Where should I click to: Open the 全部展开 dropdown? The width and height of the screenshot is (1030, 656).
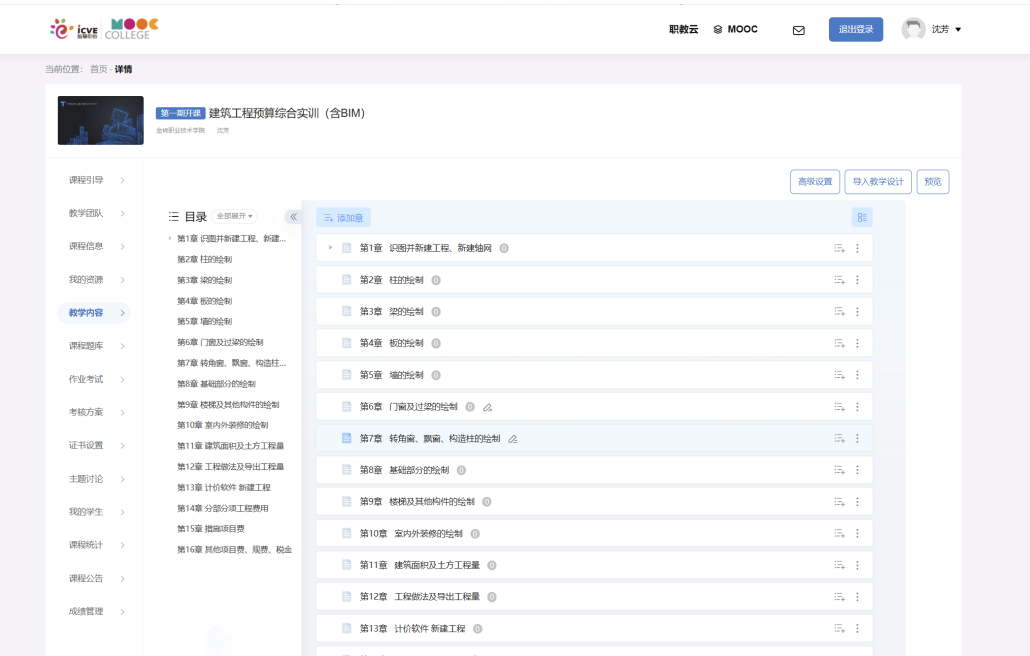[235, 216]
